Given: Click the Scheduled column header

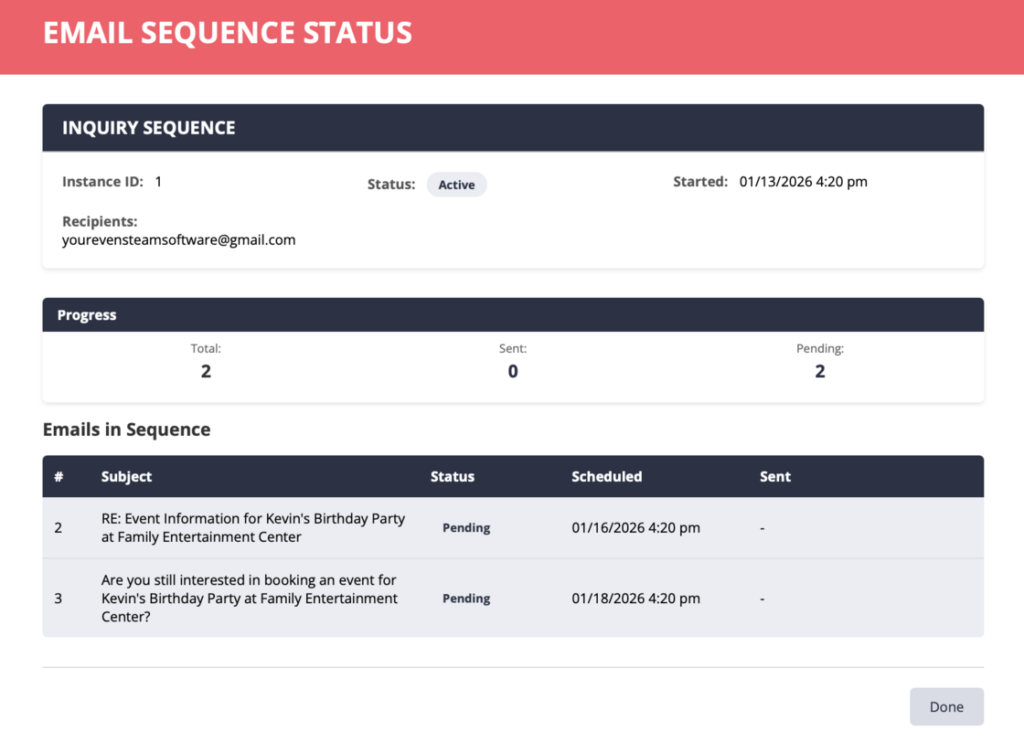Looking at the screenshot, I should (606, 477).
